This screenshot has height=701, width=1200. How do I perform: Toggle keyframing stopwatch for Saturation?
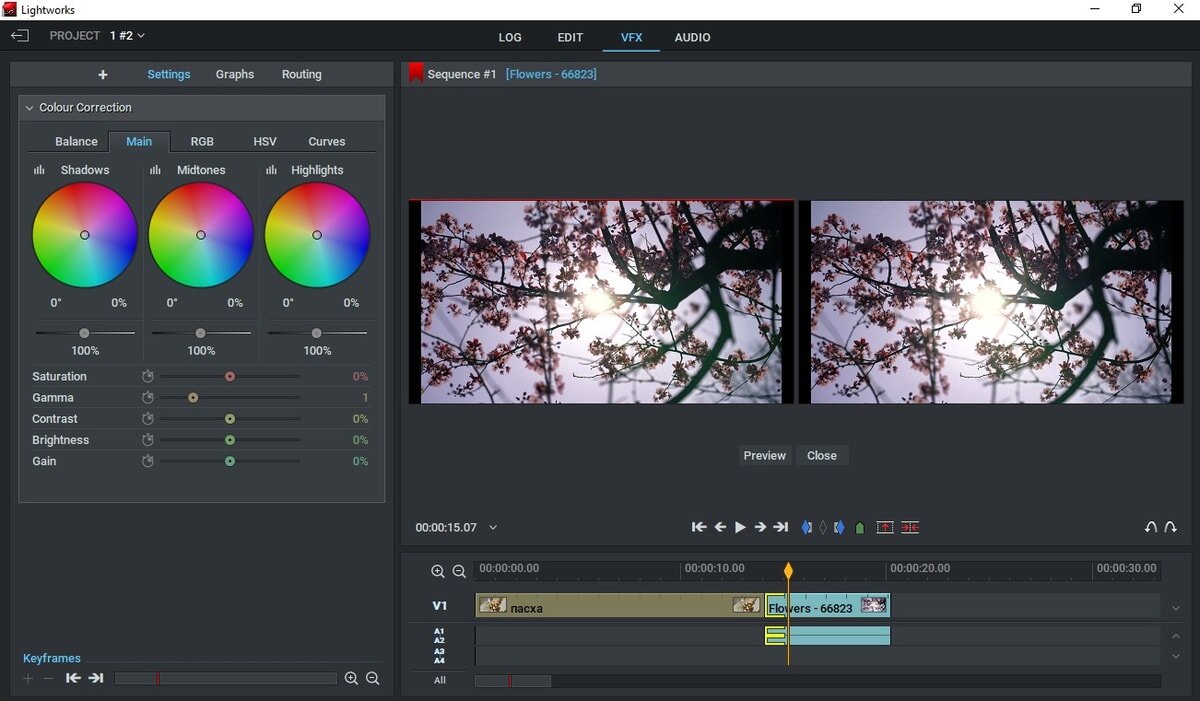[x=148, y=377]
